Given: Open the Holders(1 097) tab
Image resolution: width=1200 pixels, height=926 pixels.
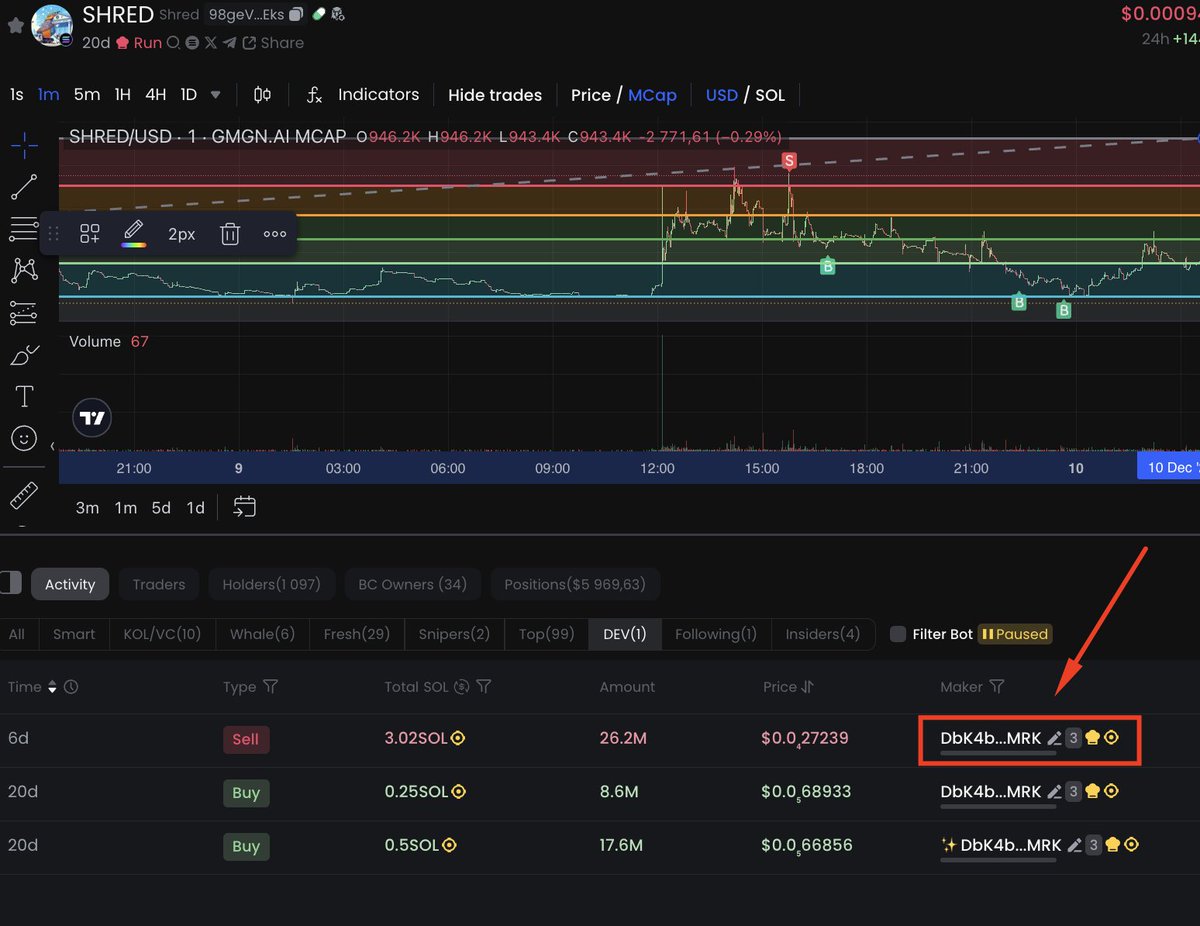Looking at the screenshot, I should [x=271, y=584].
